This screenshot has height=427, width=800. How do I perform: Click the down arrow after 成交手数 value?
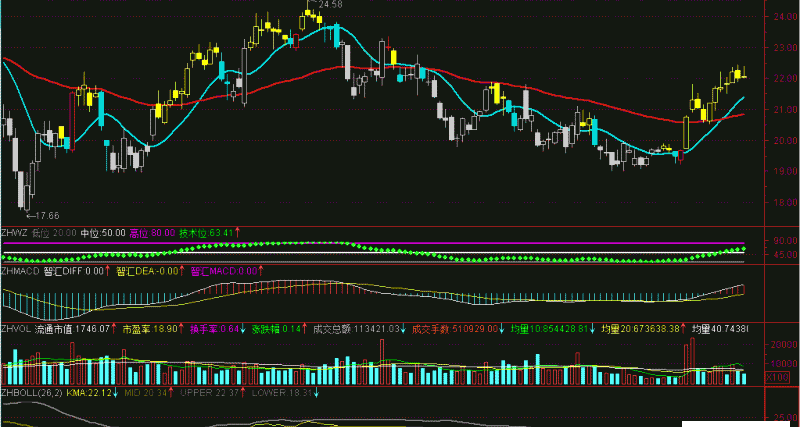502,329
